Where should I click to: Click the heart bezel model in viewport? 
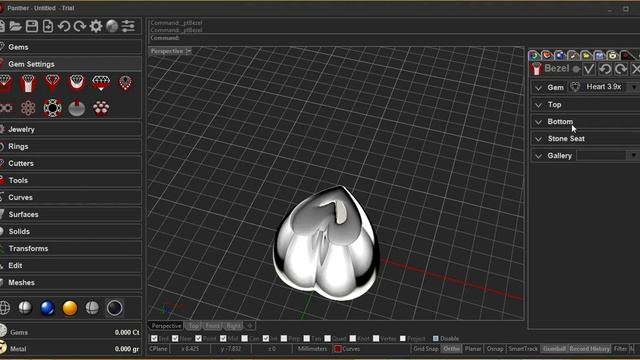coord(326,245)
